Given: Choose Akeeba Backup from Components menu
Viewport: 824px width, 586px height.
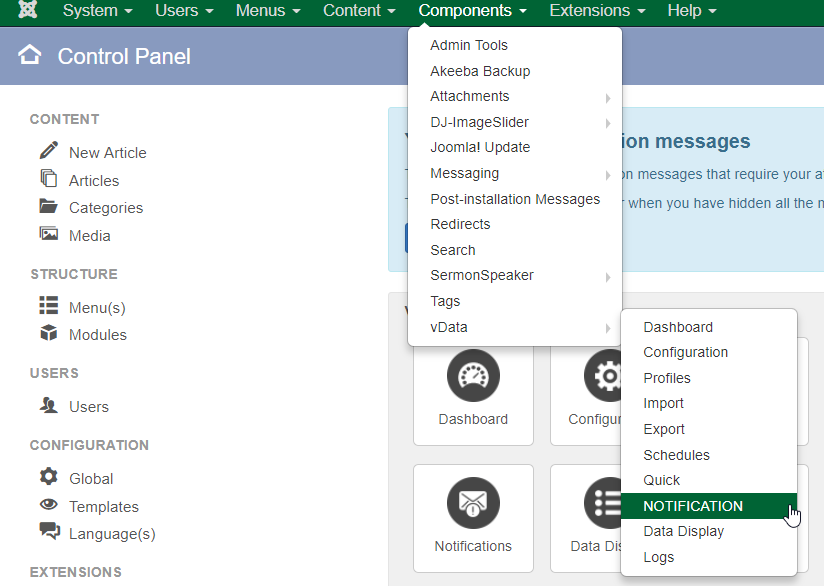Looking at the screenshot, I should point(480,71).
